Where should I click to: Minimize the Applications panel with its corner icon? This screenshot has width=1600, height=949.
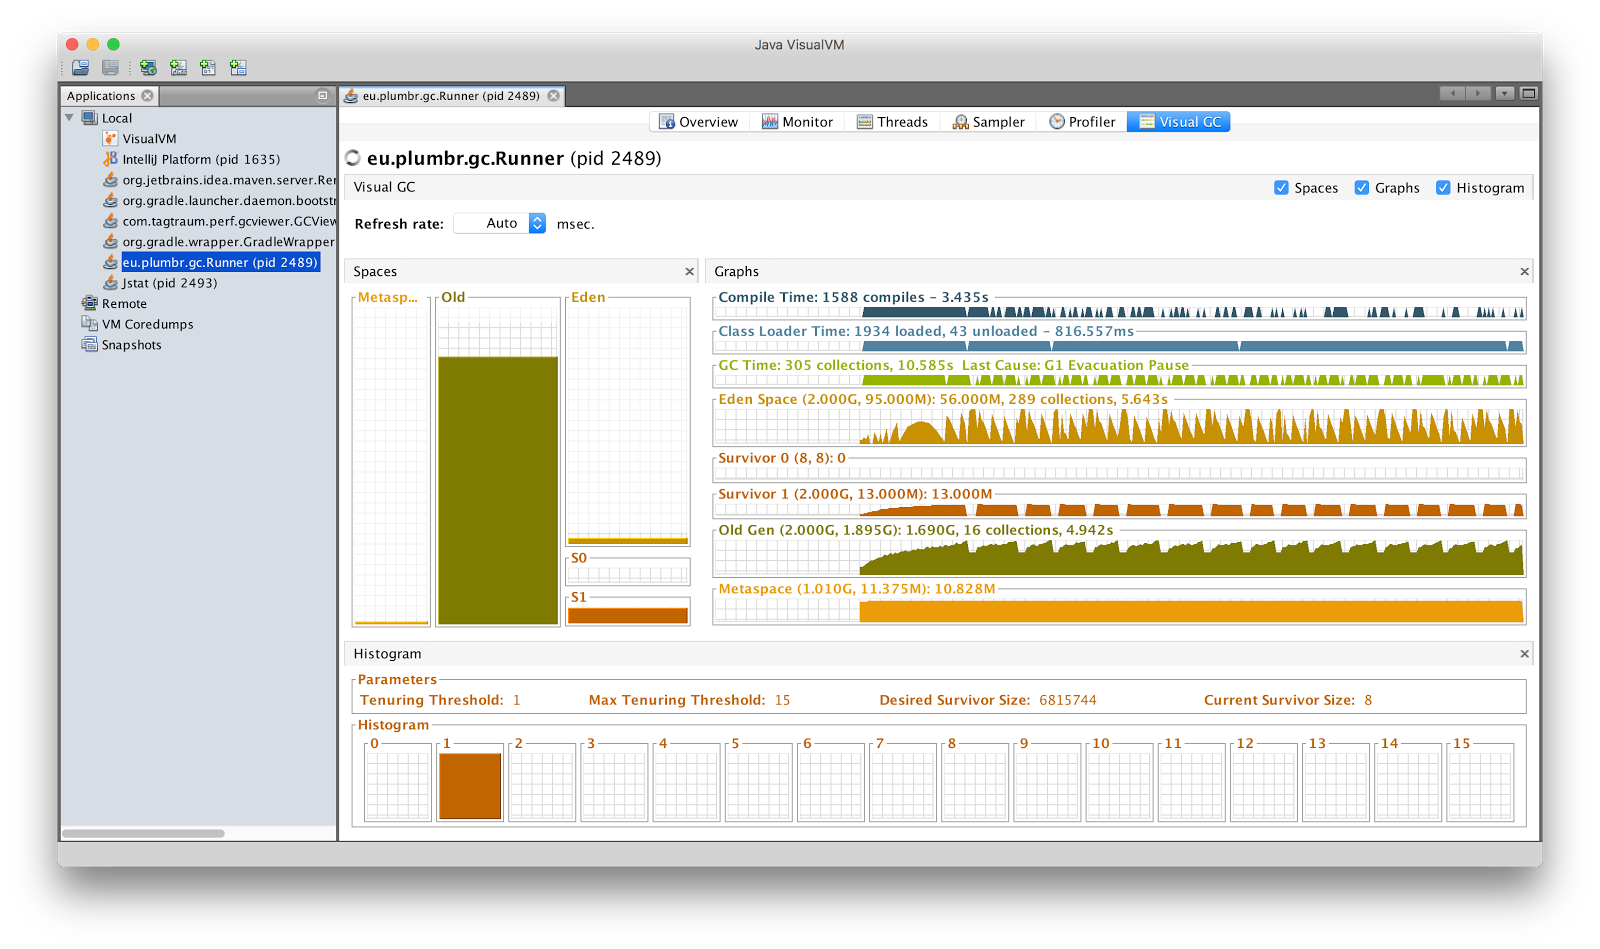(x=322, y=96)
